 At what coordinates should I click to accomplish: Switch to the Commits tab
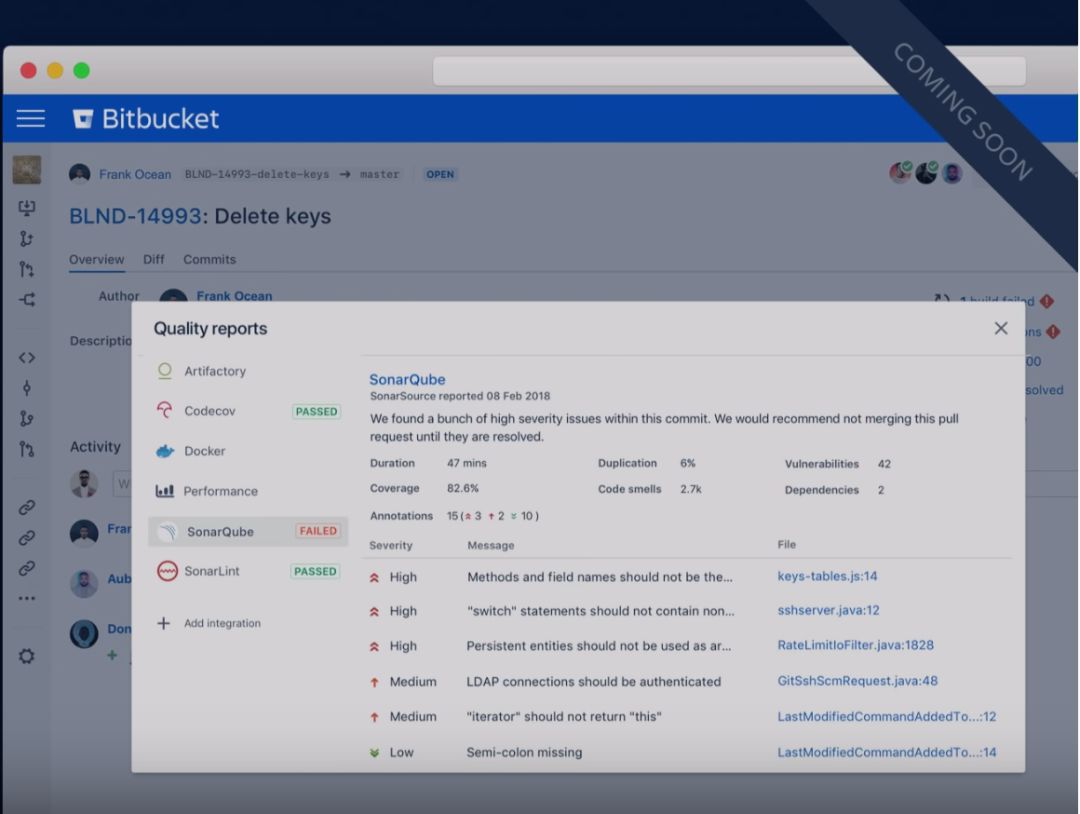click(x=209, y=260)
